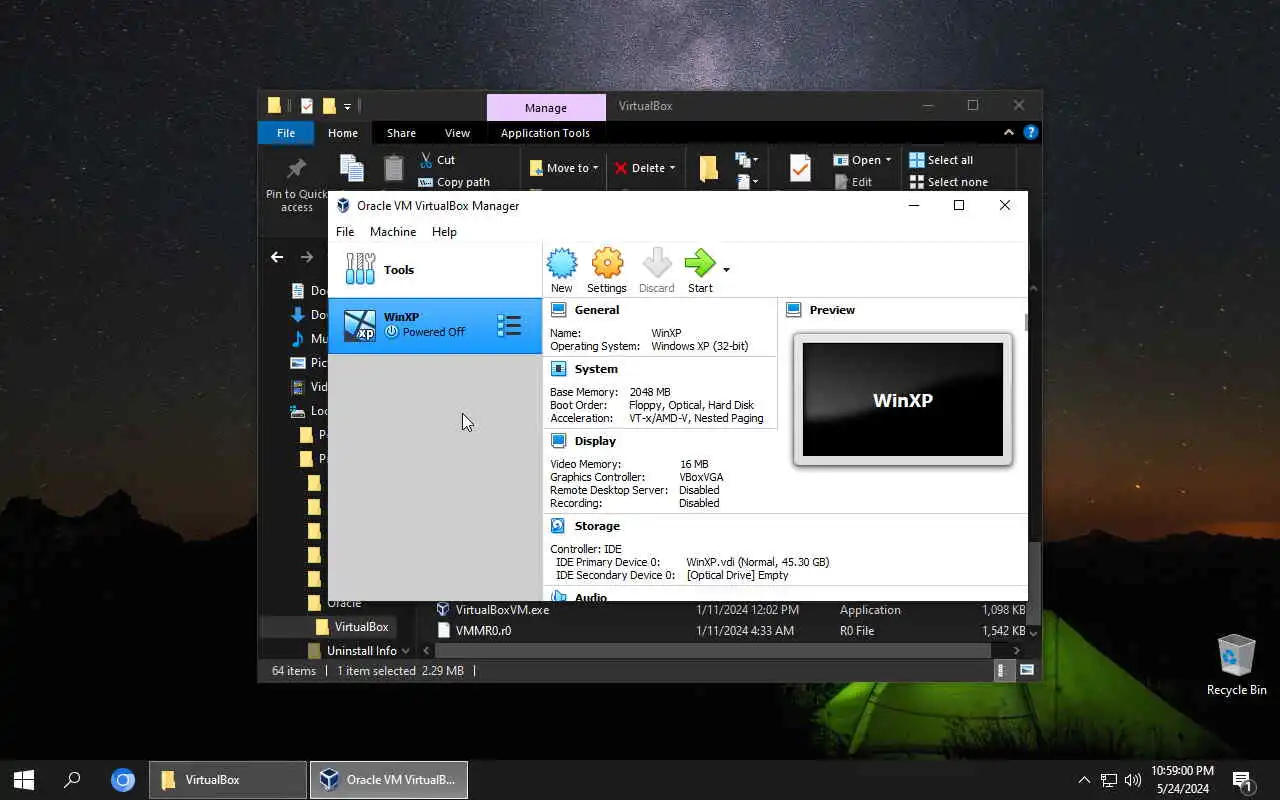Click the VirtualBox cube icon in title bar
The height and width of the screenshot is (800, 1280).
(x=343, y=205)
